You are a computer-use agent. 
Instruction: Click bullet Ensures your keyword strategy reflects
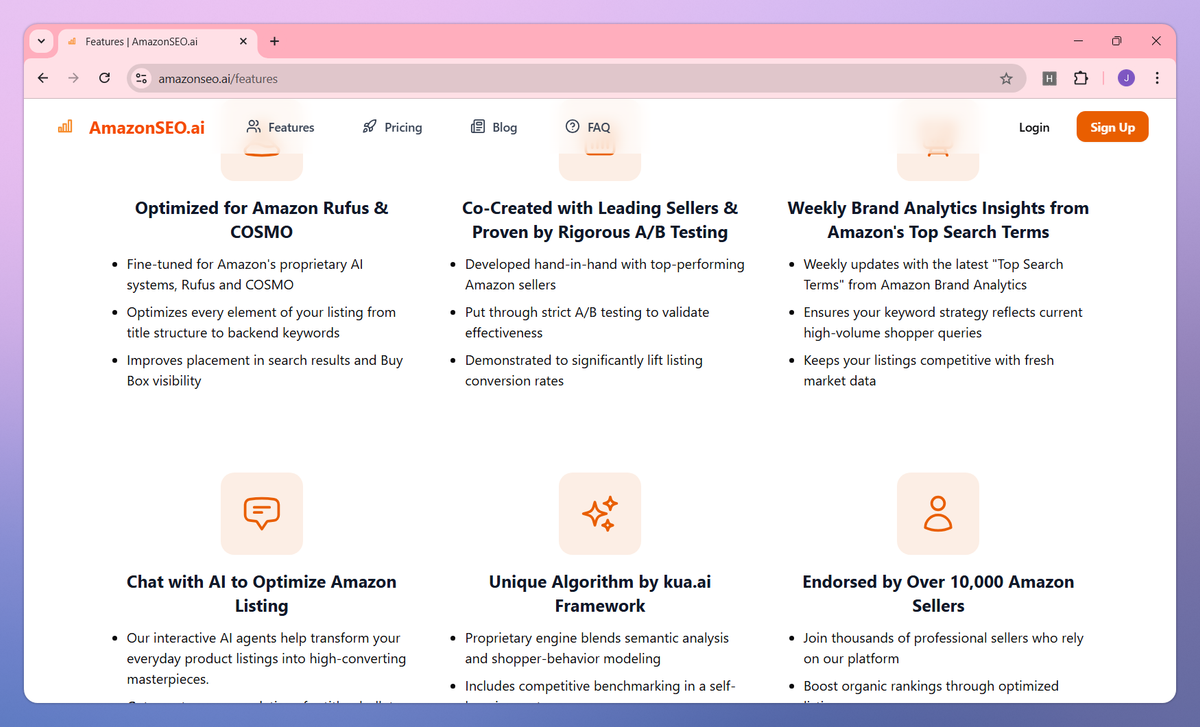click(943, 322)
